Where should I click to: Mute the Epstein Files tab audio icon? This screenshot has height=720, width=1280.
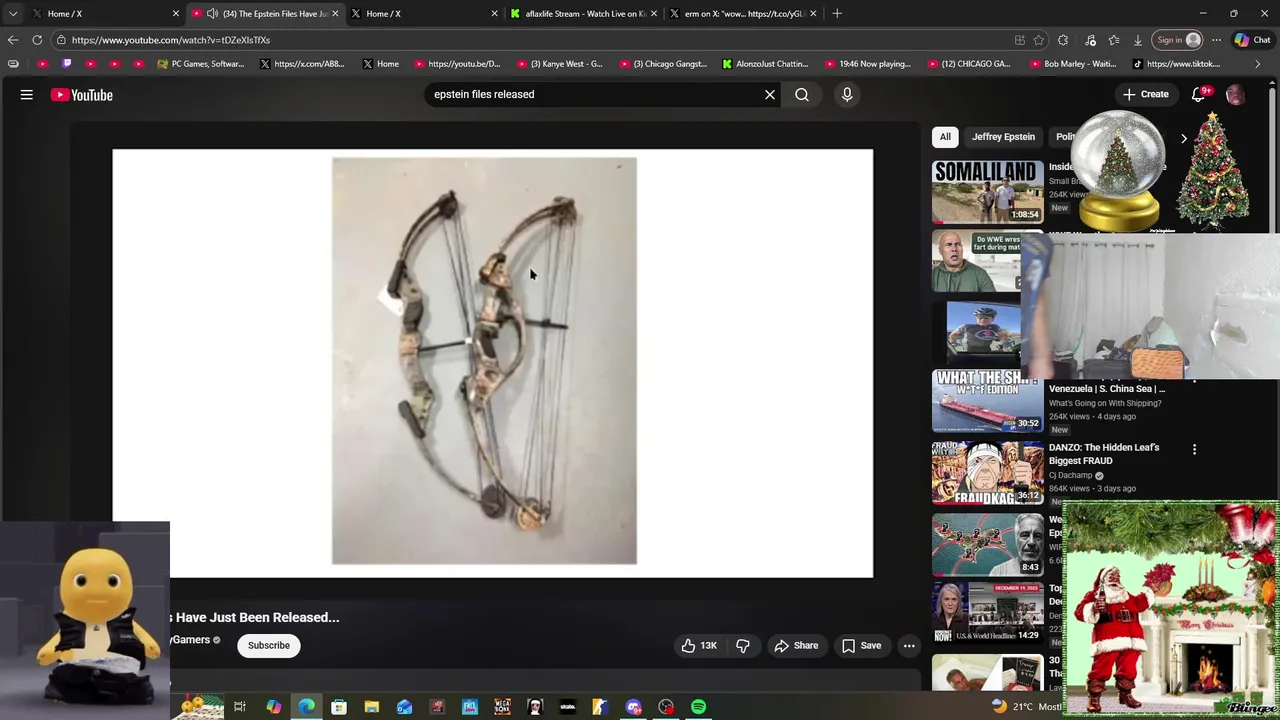pyautogui.click(x=212, y=14)
